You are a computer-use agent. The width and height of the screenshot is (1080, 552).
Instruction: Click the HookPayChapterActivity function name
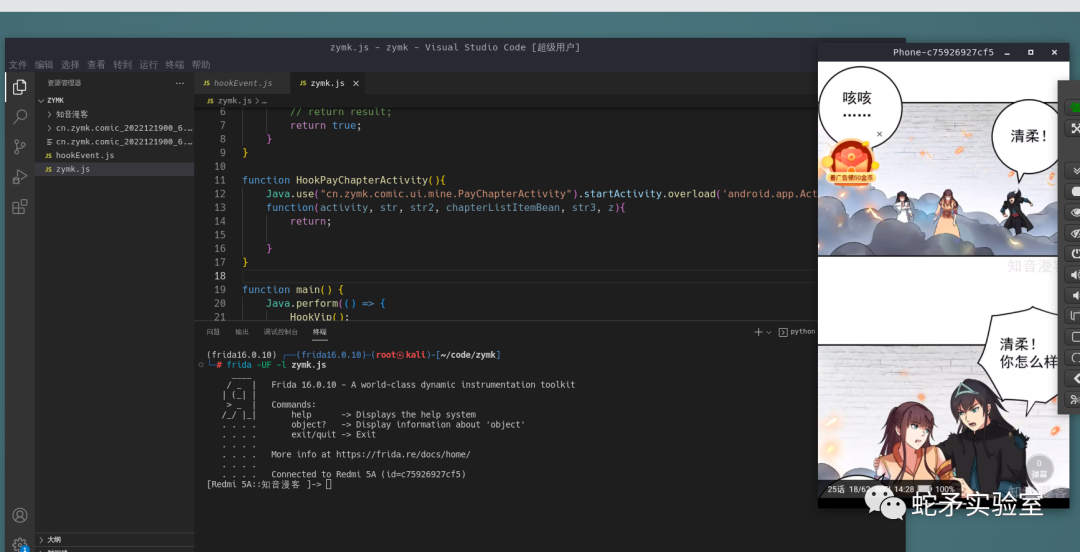coord(362,181)
